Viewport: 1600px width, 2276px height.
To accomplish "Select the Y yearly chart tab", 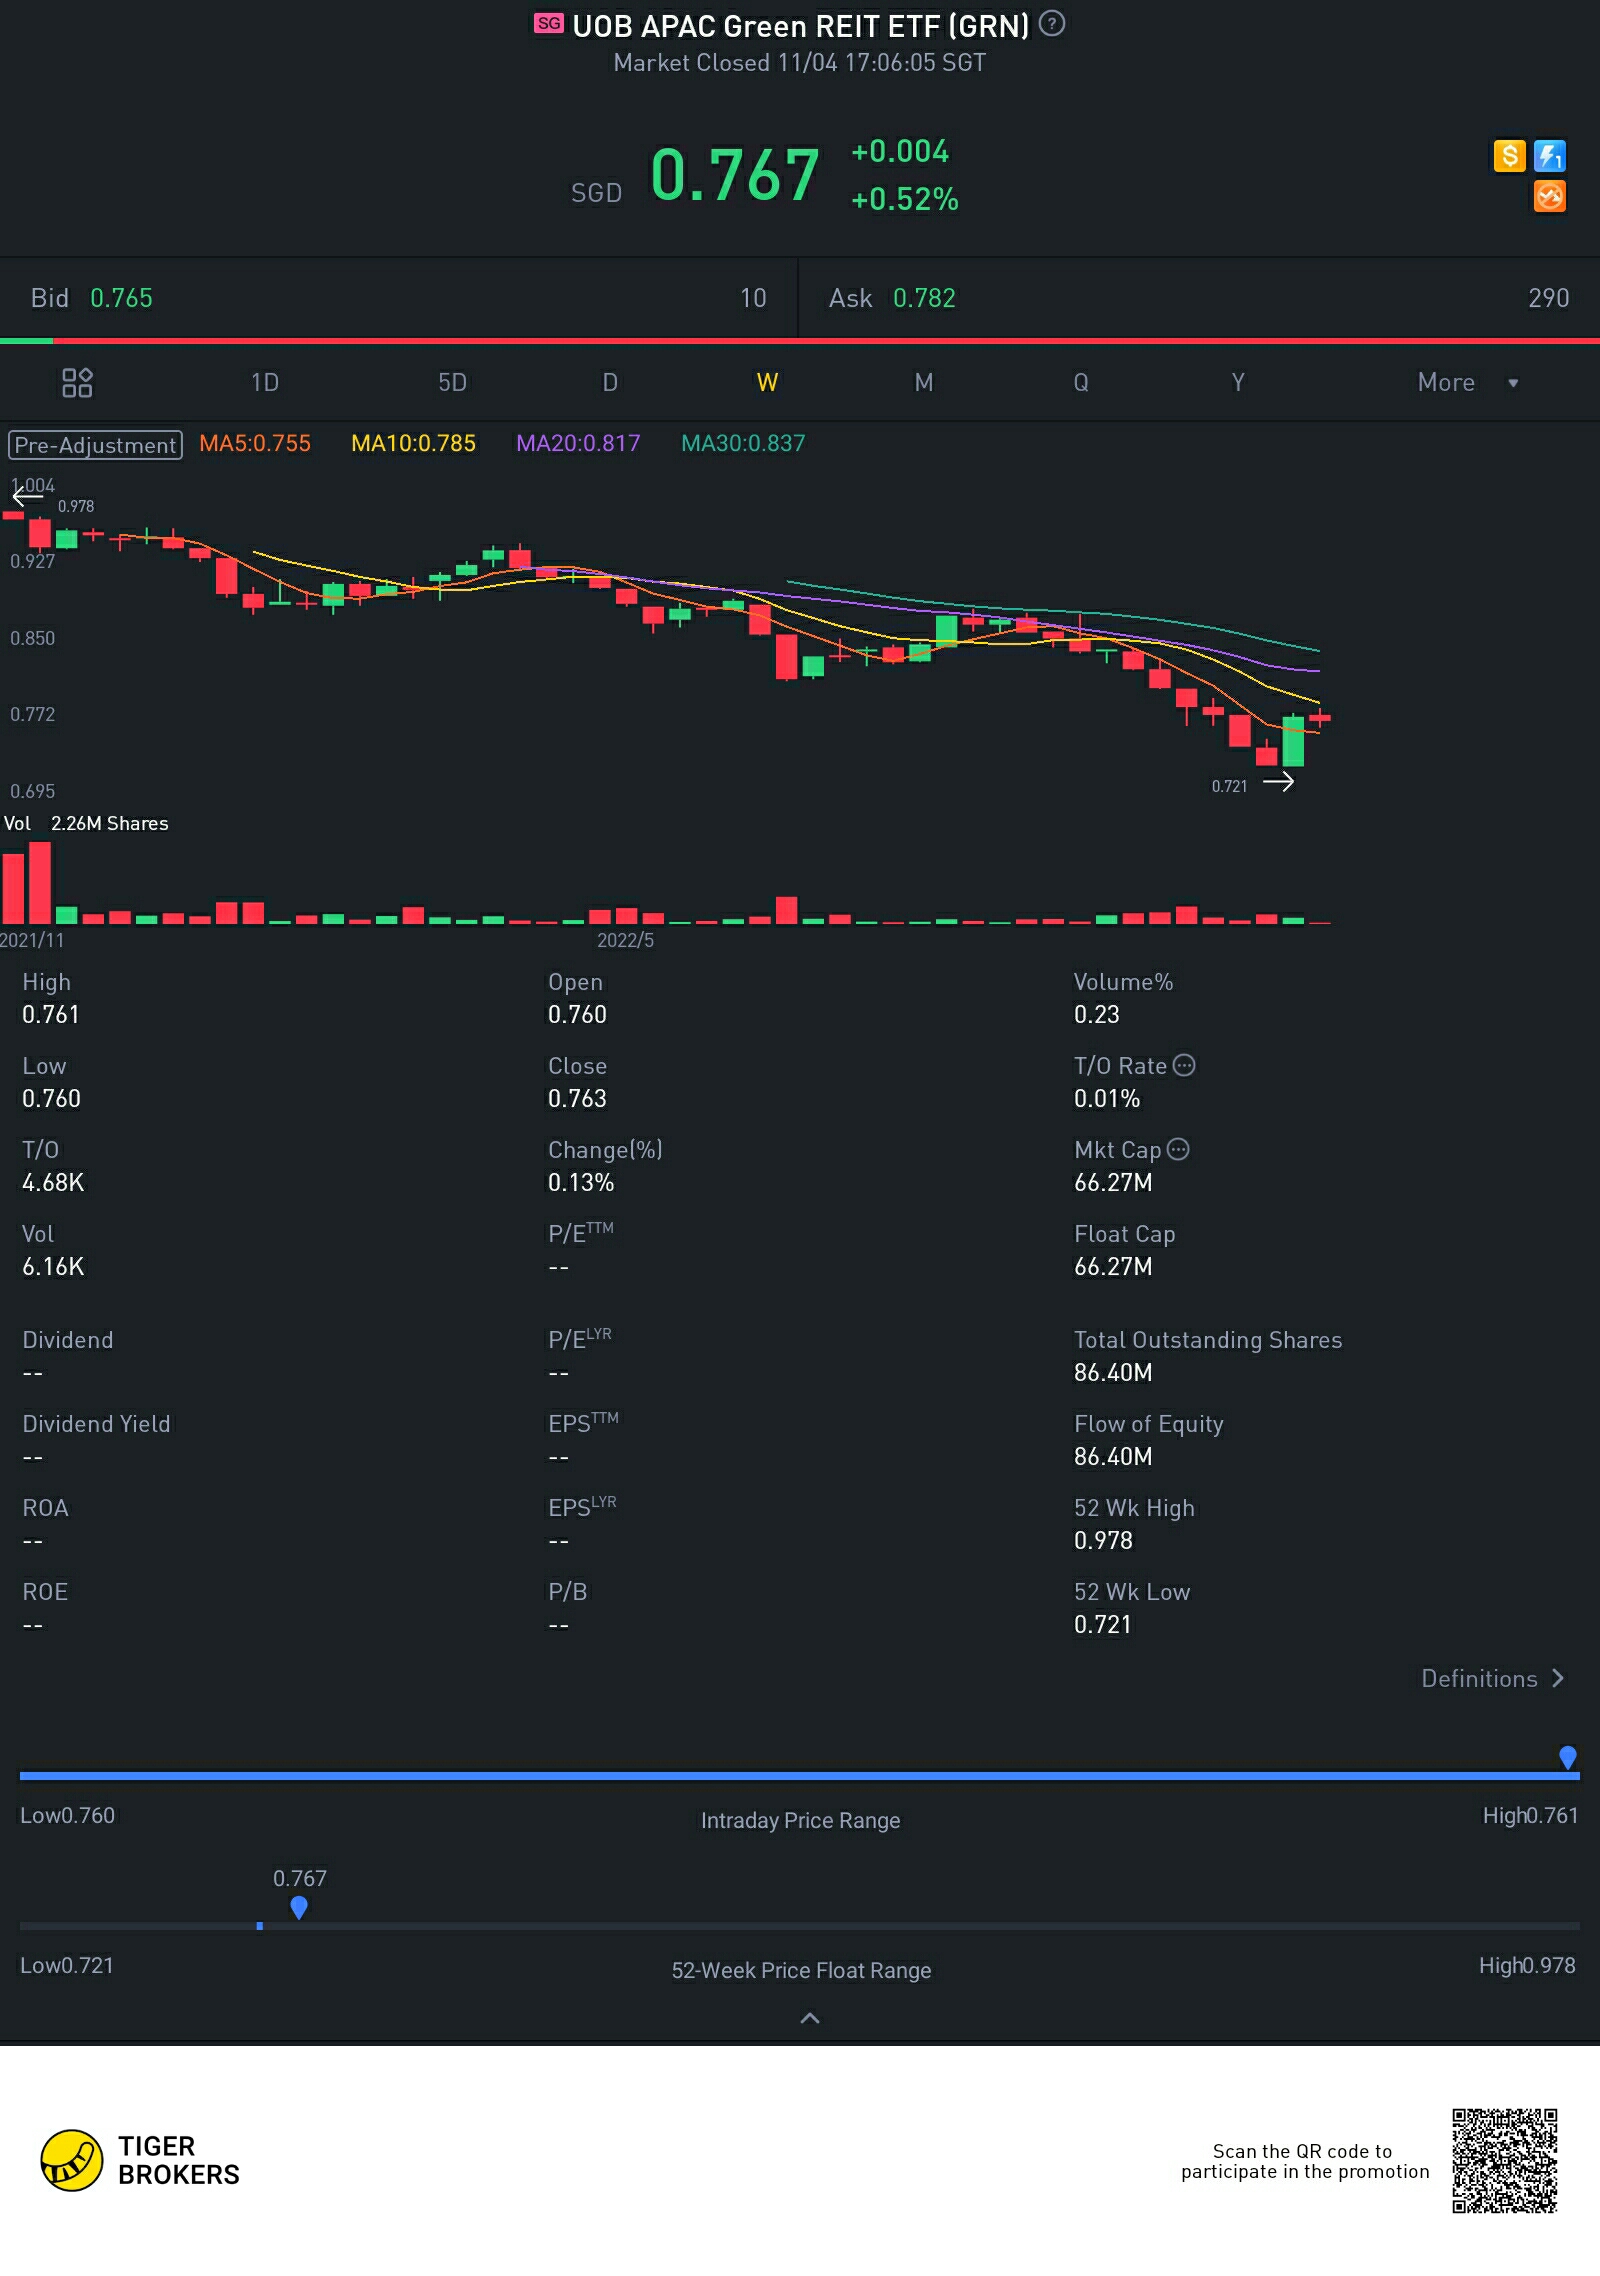I will point(1238,382).
